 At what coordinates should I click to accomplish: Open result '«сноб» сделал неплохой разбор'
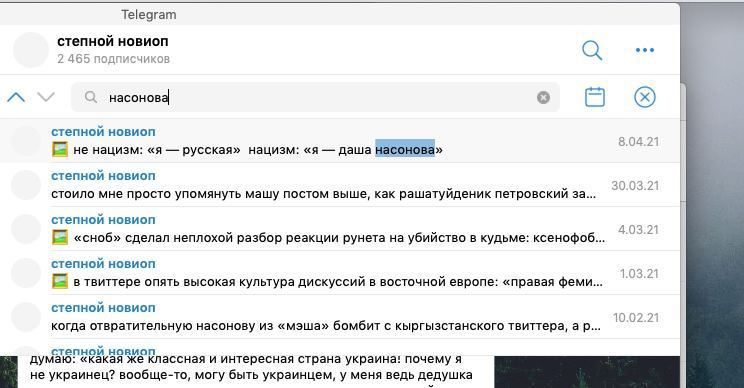point(340,229)
